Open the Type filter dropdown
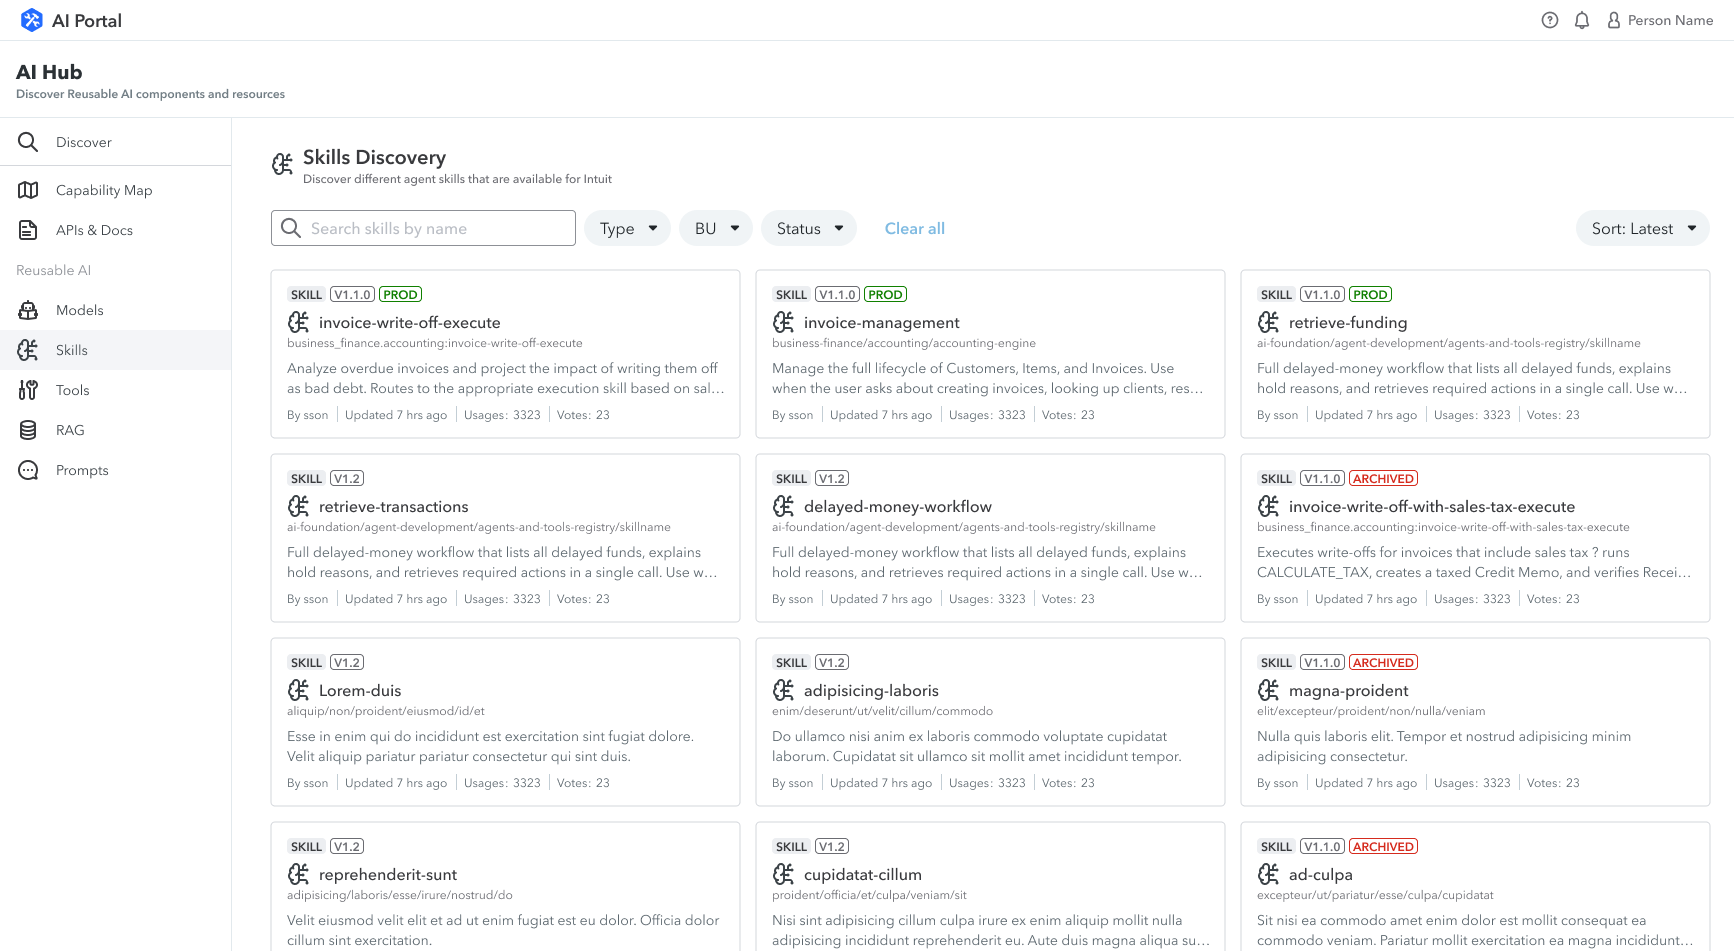Screen dimensions: 1734x951 [628, 228]
